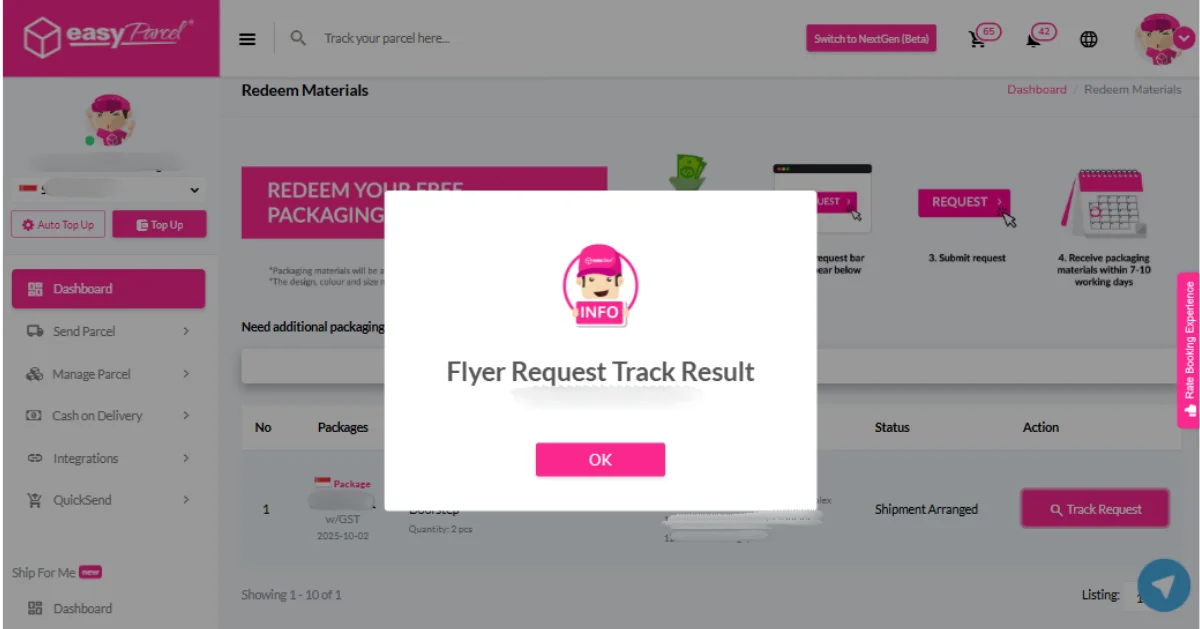Click the Dashboard breadcrumb link
The width and height of the screenshot is (1200, 629).
click(1036, 90)
